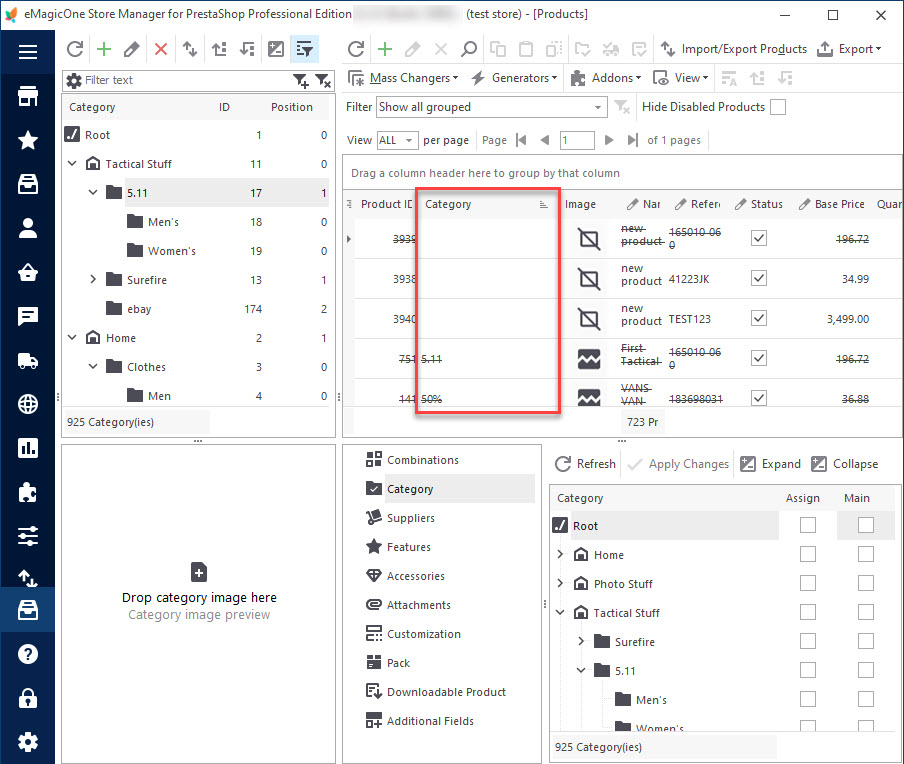
Task: Open the Addons menu button
Action: point(605,78)
